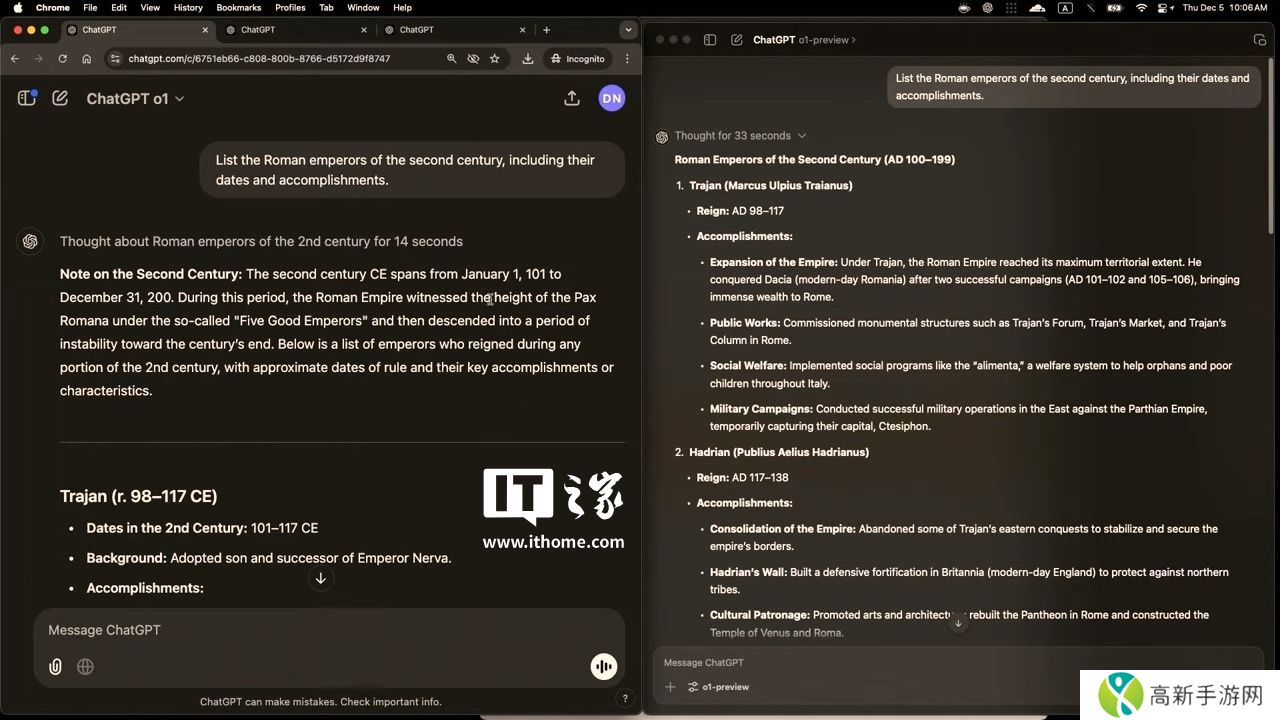Open the o1-preview model selector in the title bar
Viewport: 1280px width, 720px height.
click(827, 40)
